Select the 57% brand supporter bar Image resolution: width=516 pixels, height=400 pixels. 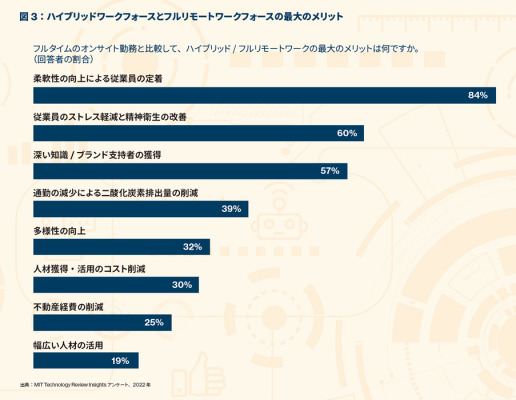coord(190,171)
